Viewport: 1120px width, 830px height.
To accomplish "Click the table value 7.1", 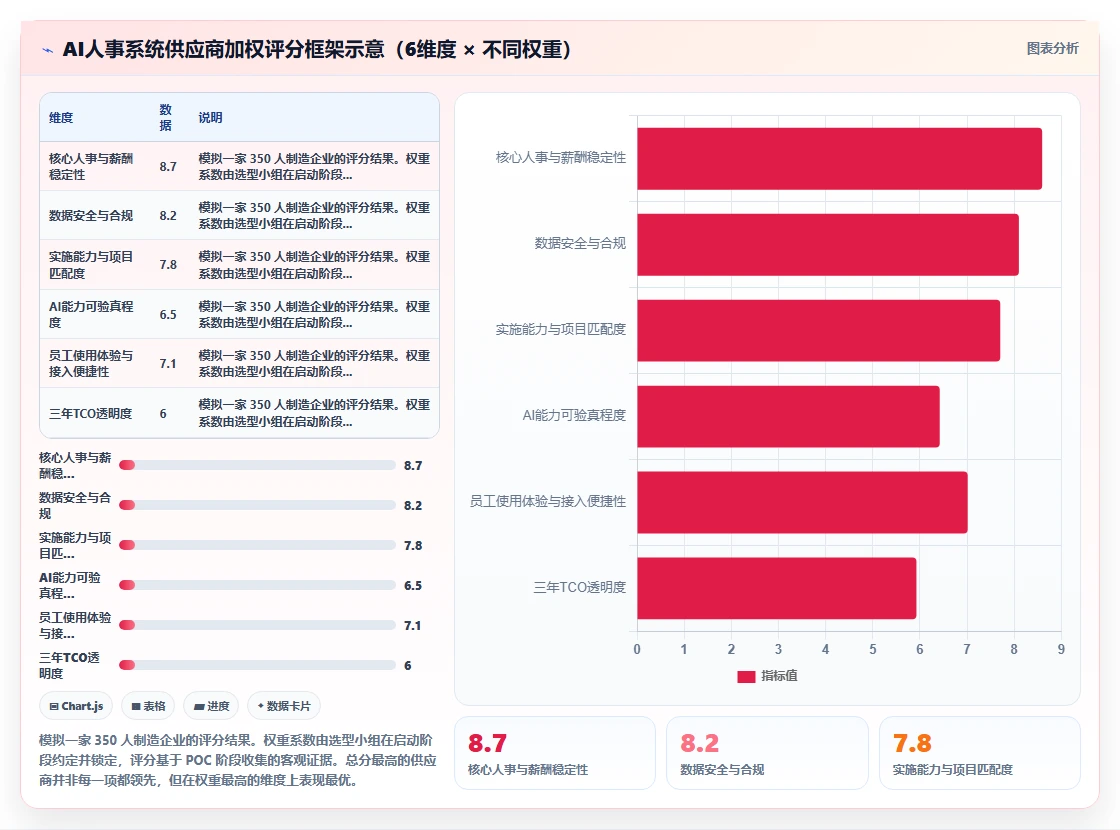I will (x=168, y=364).
